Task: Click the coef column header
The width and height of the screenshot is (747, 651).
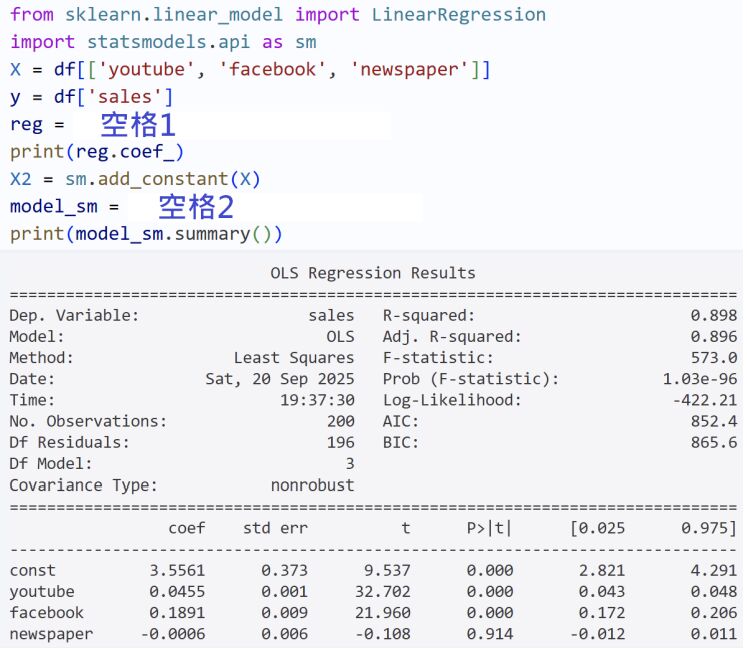Action: [x=187, y=528]
